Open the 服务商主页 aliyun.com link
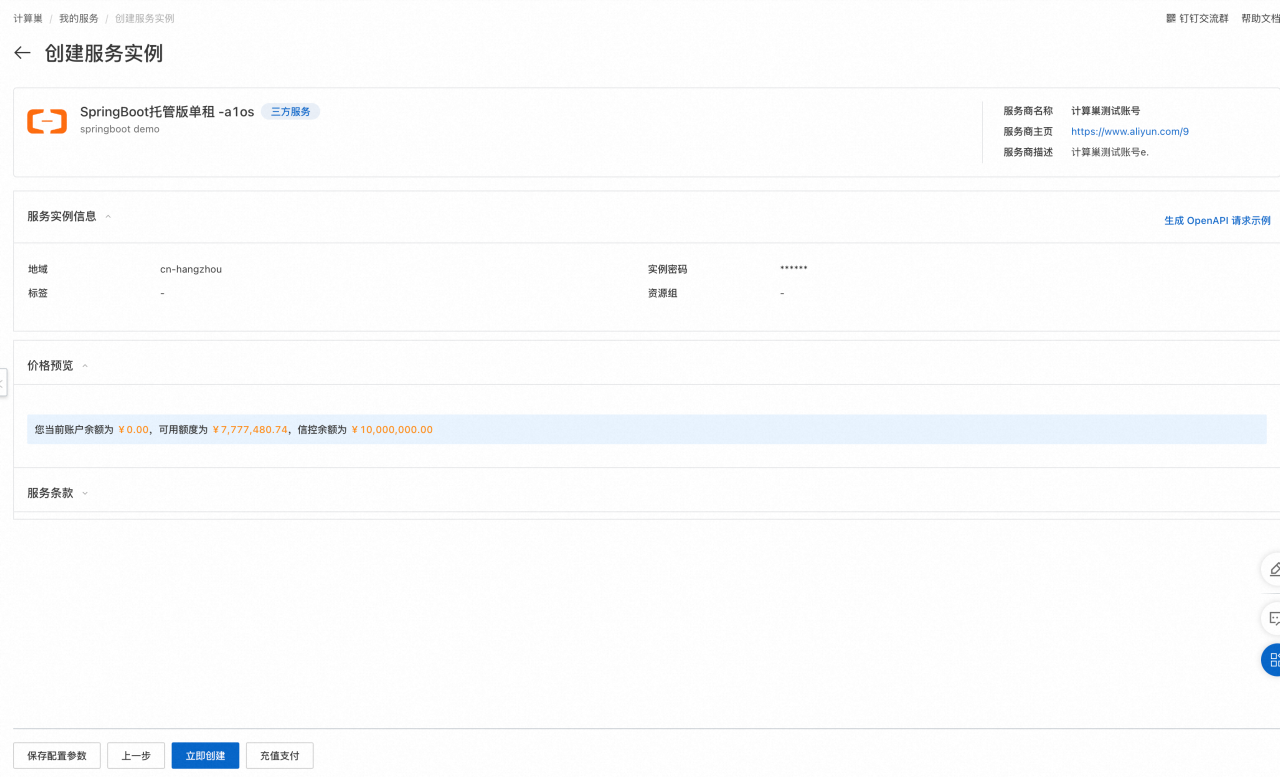The height and width of the screenshot is (777, 1280). click(1129, 132)
